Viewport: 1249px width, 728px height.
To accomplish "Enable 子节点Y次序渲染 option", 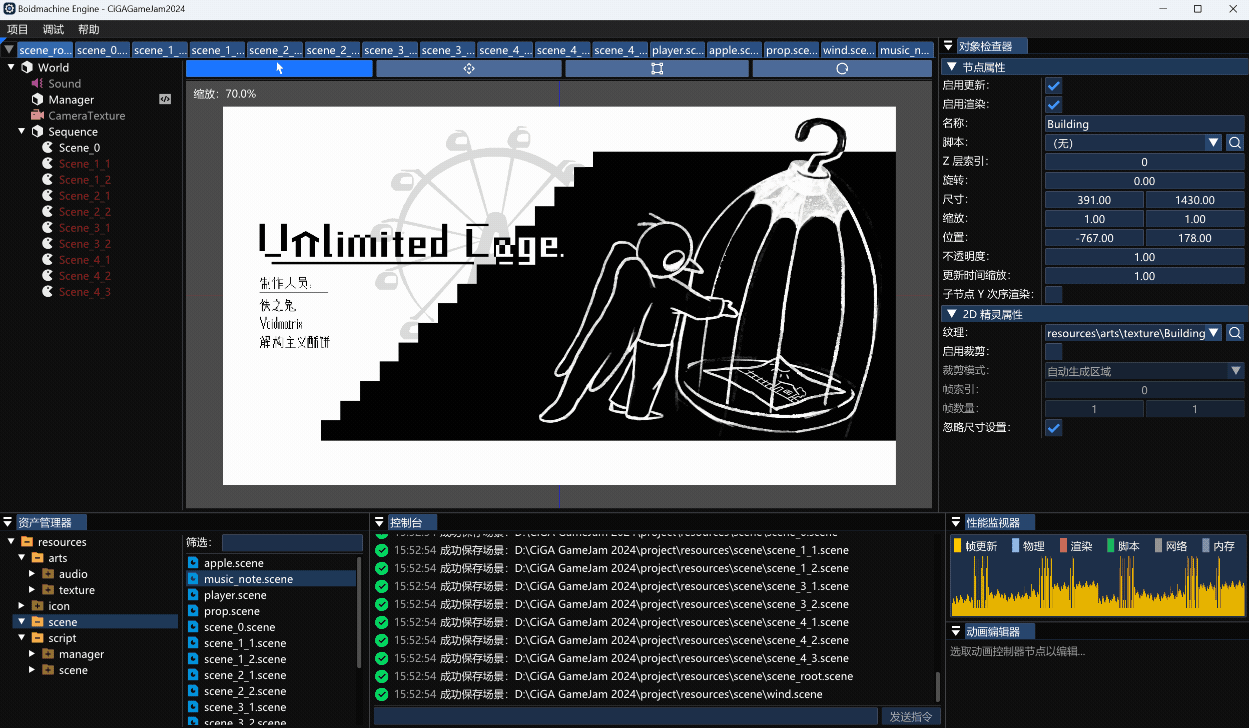I will click(x=1053, y=294).
